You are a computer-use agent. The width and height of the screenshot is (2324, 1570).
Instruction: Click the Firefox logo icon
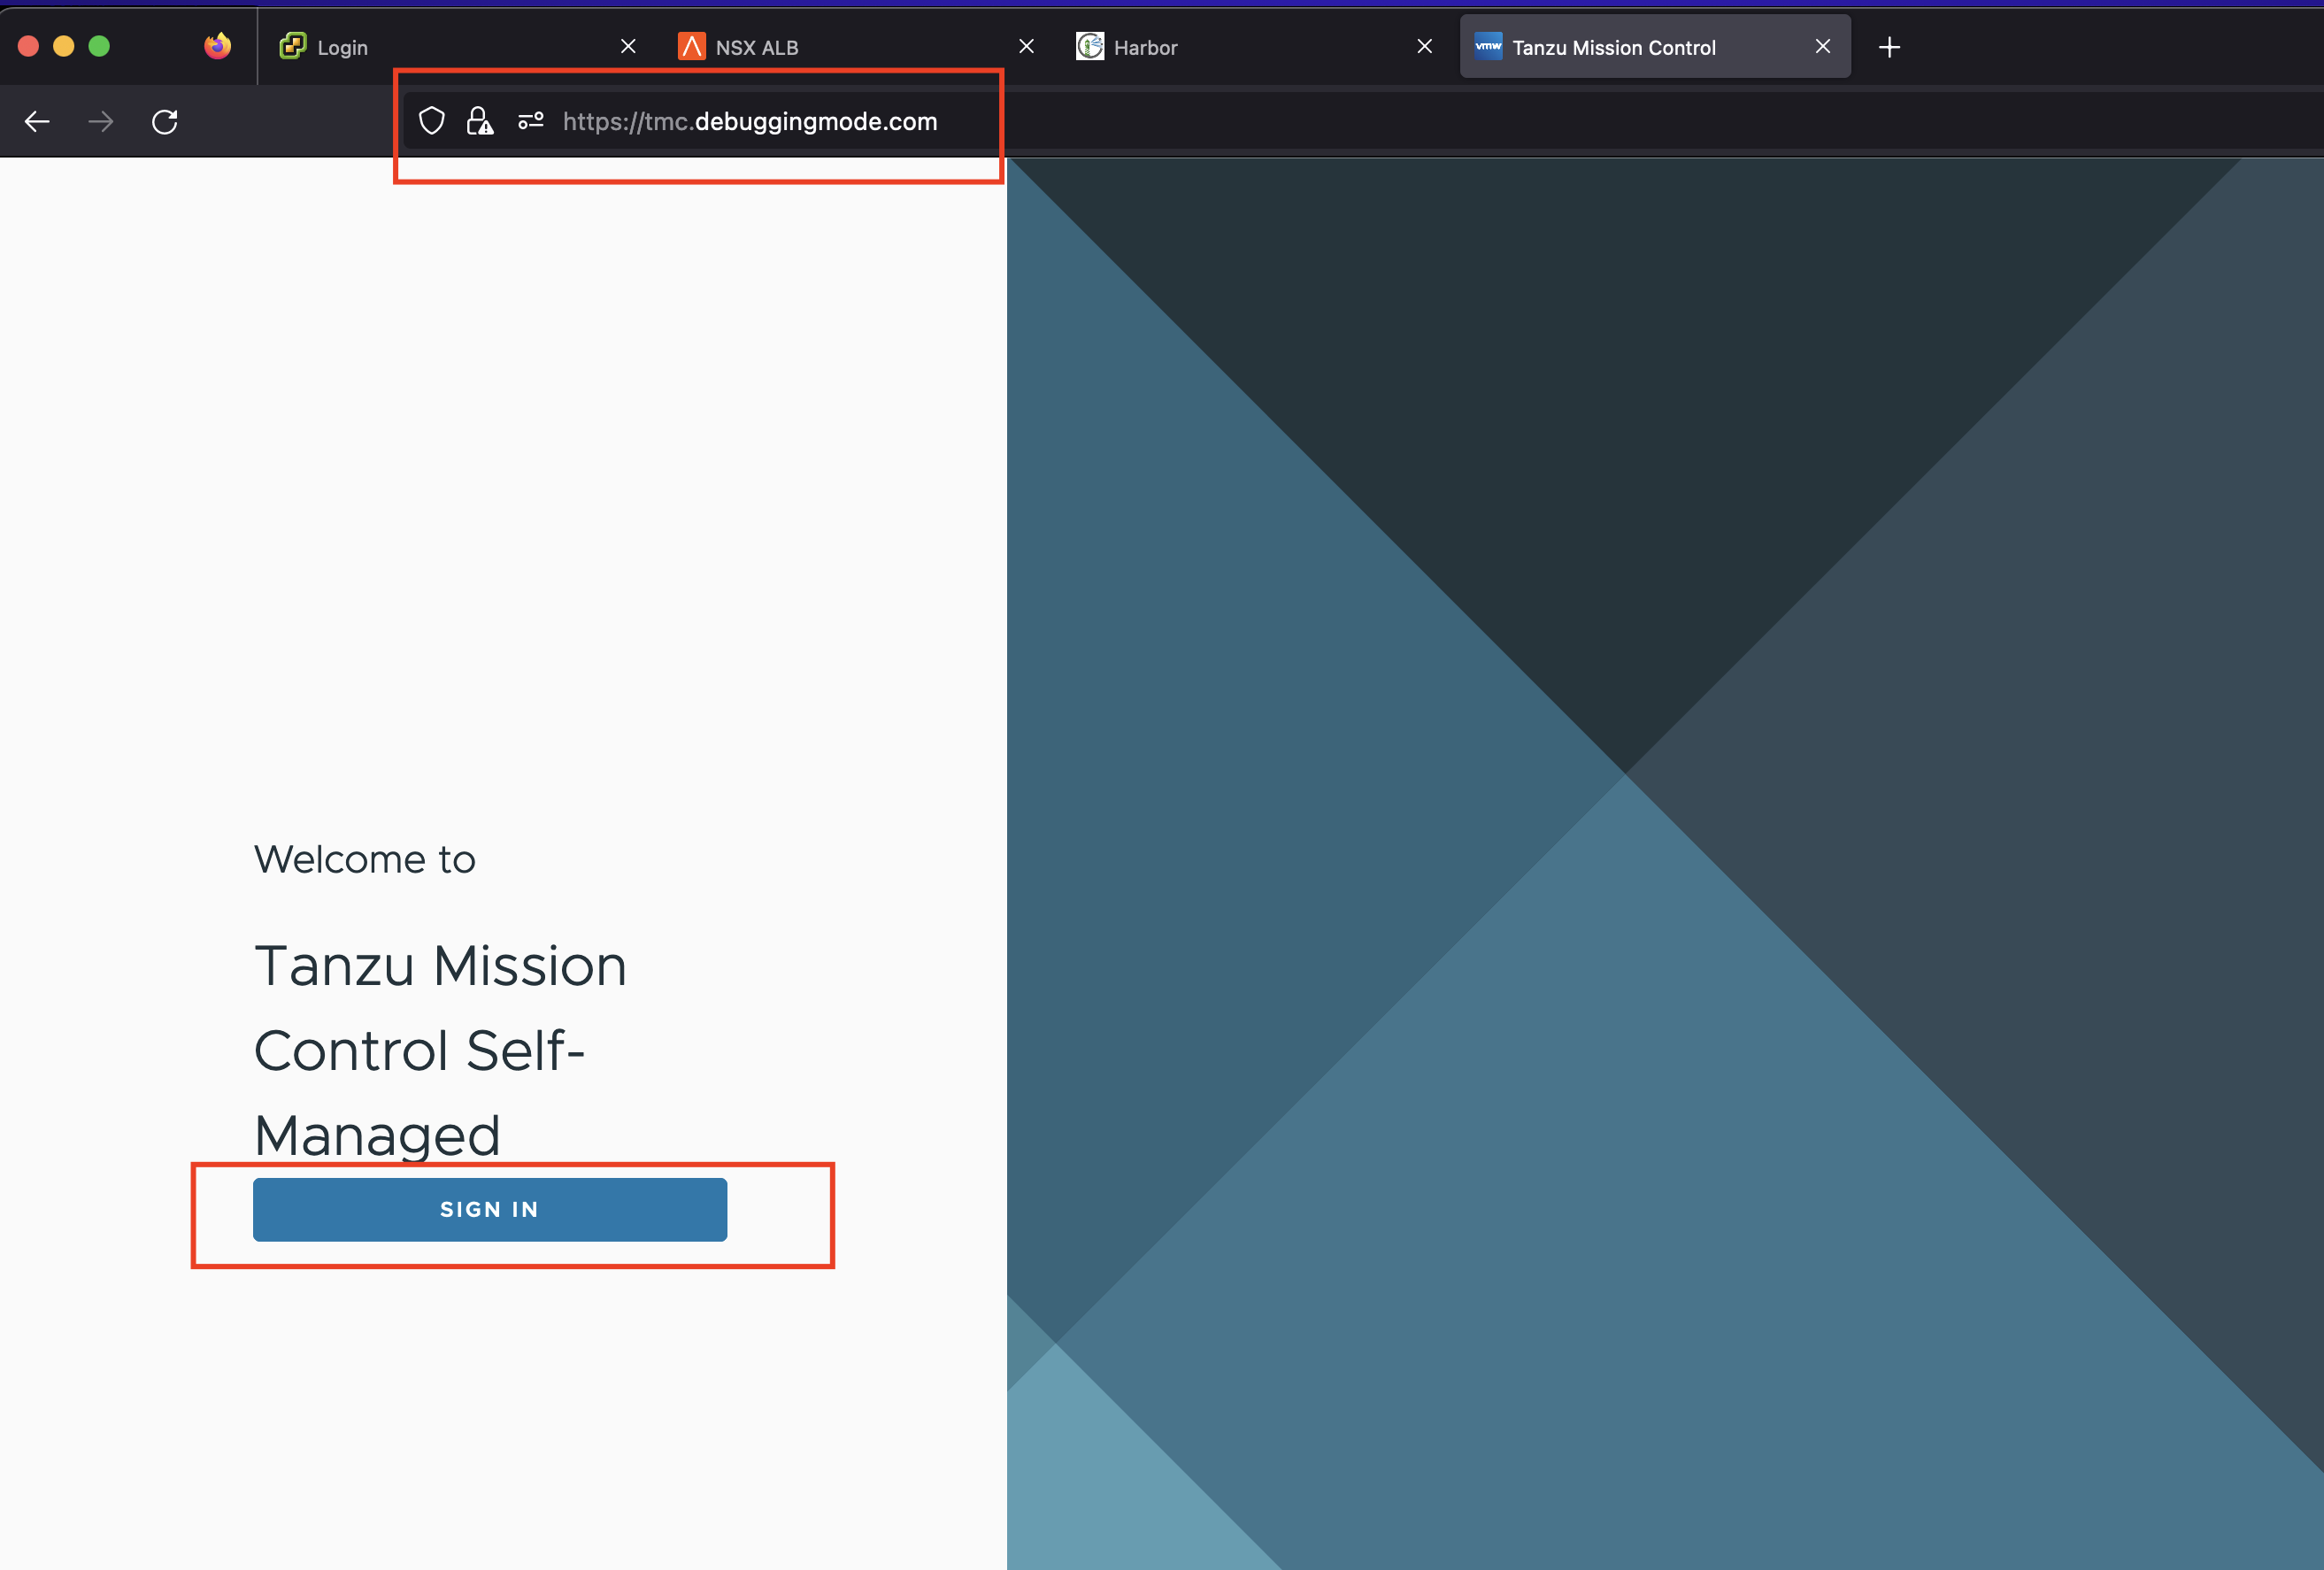(217, 46)
